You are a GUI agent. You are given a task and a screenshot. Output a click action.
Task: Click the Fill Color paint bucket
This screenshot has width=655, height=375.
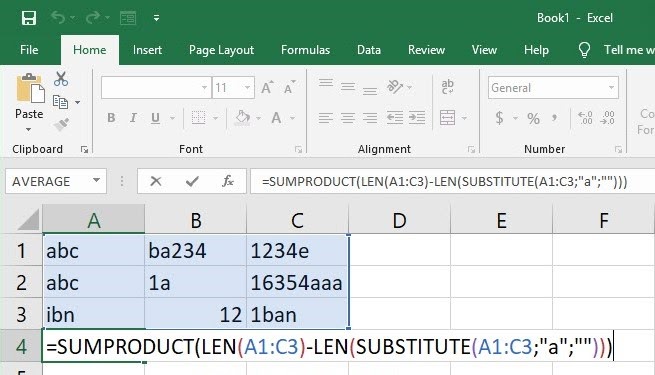pos(242,118)
